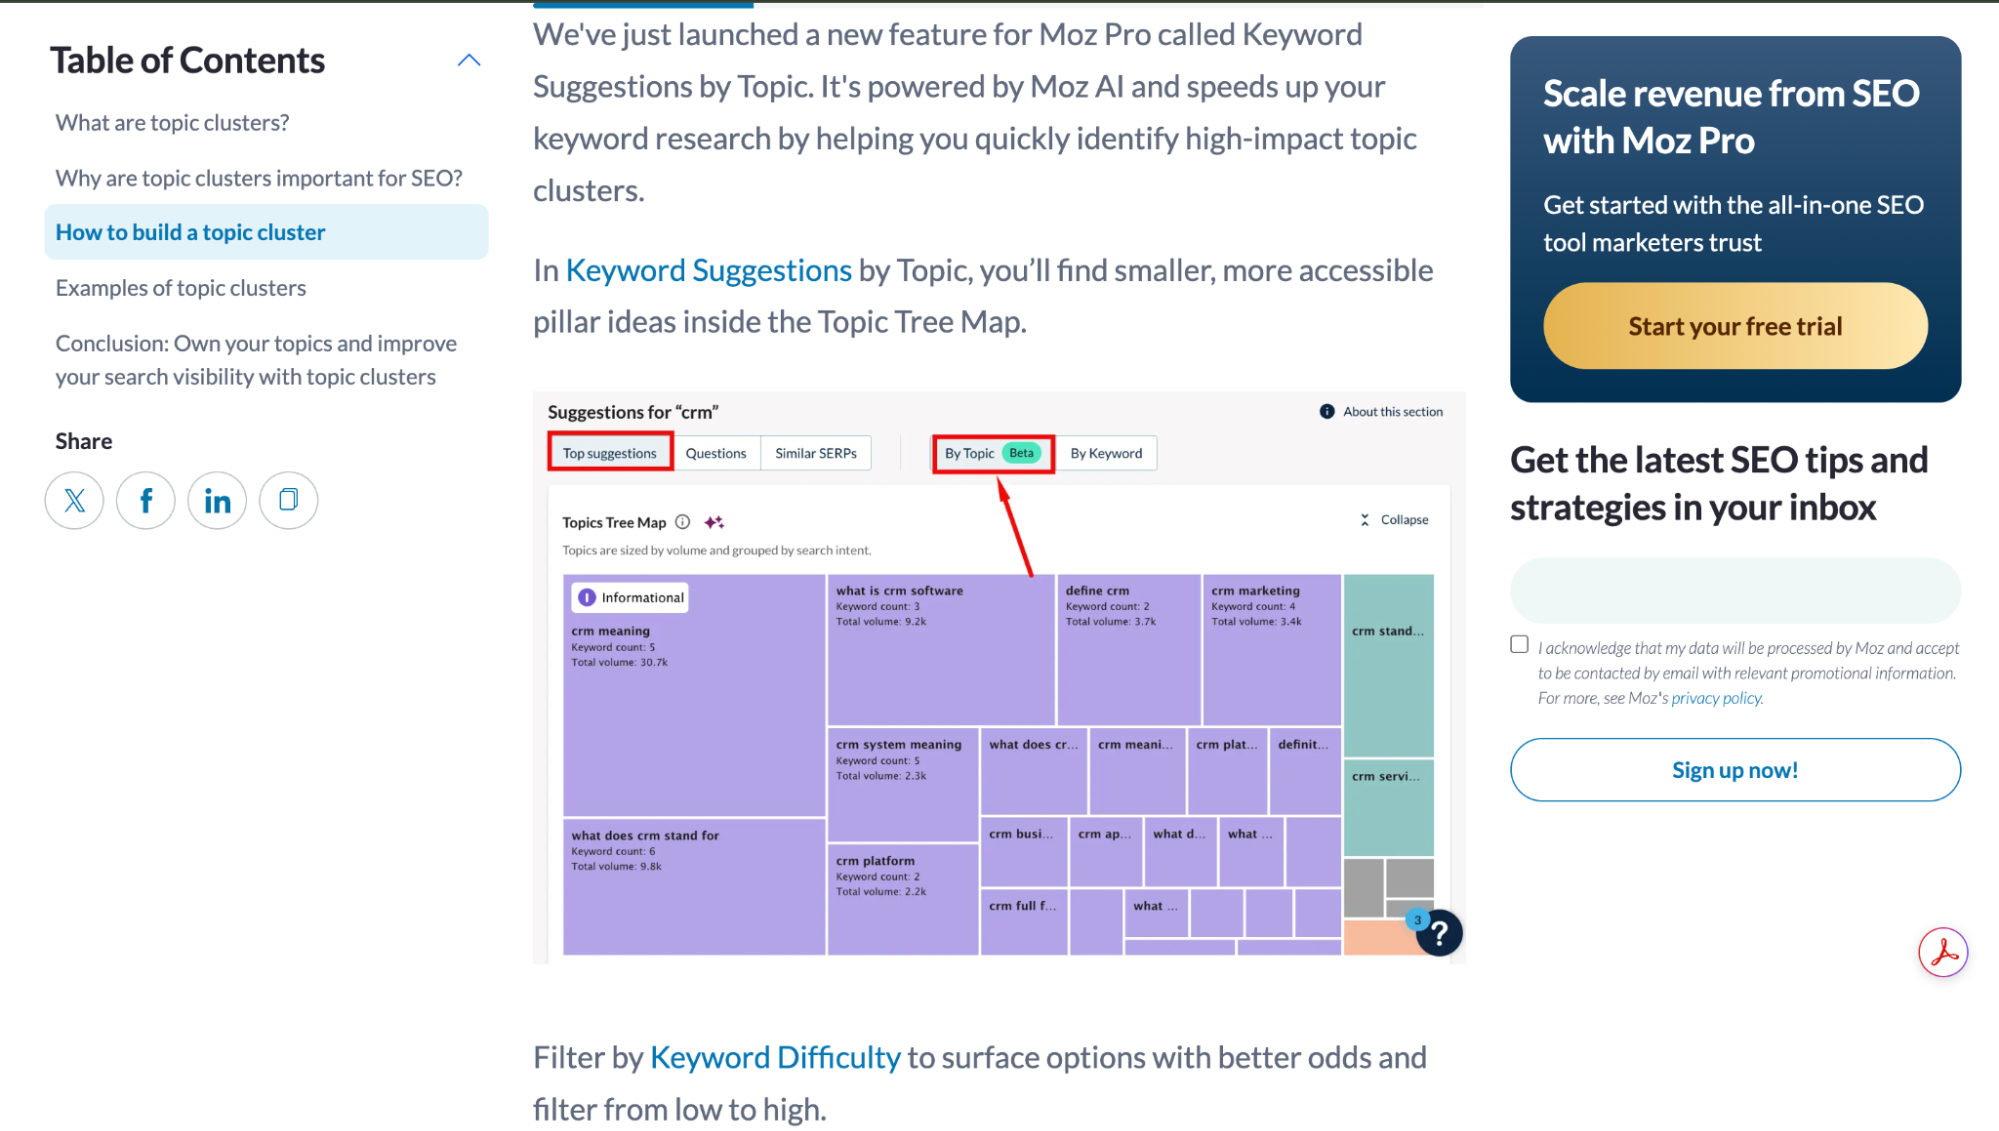This screenshot has height=1131, width=1999.
Task: Go to Examples of topic clusters section
Action: click(181, 288)
